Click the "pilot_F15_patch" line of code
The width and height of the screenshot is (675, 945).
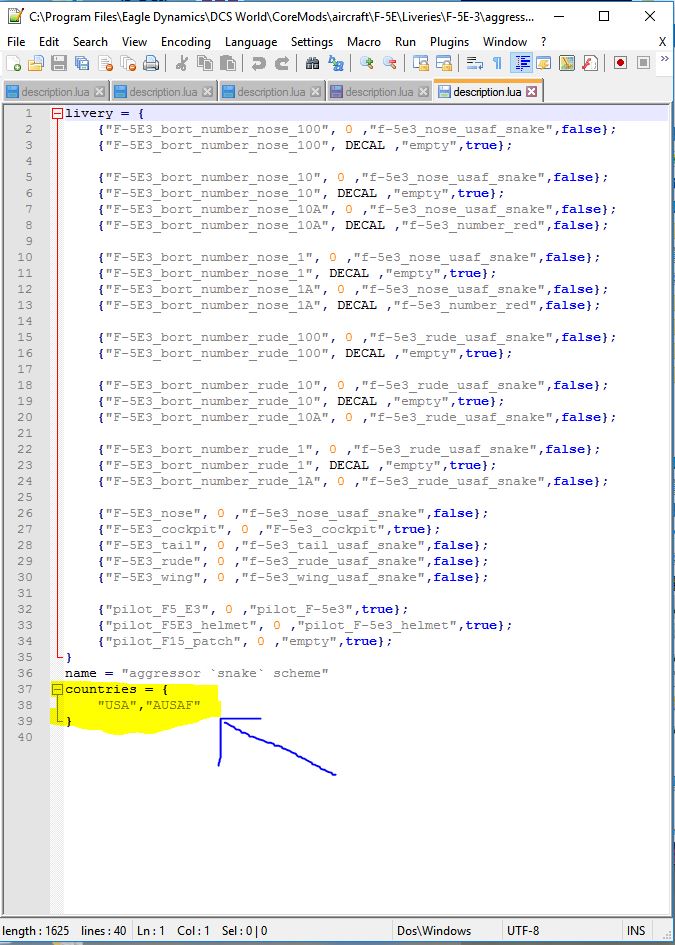245,641
